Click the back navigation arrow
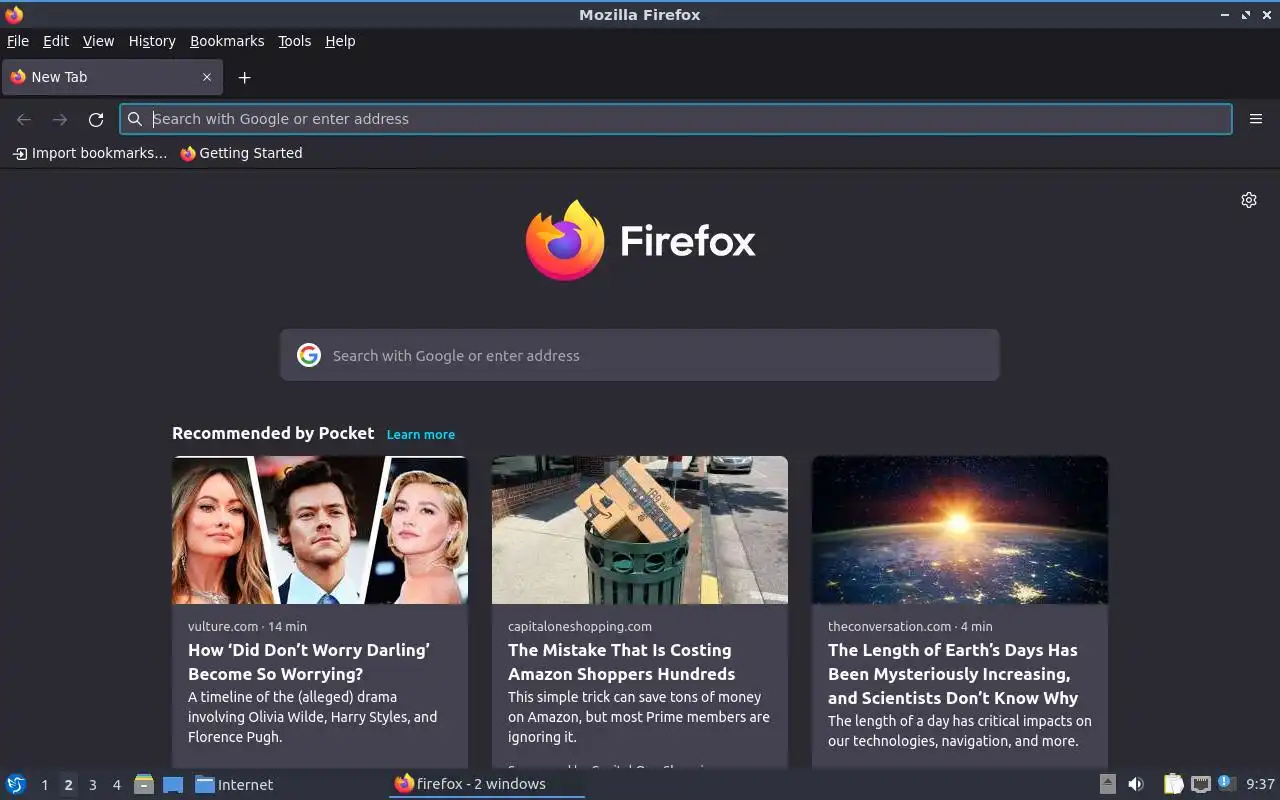Screen dimensions: 1280x800 (24, 119)
